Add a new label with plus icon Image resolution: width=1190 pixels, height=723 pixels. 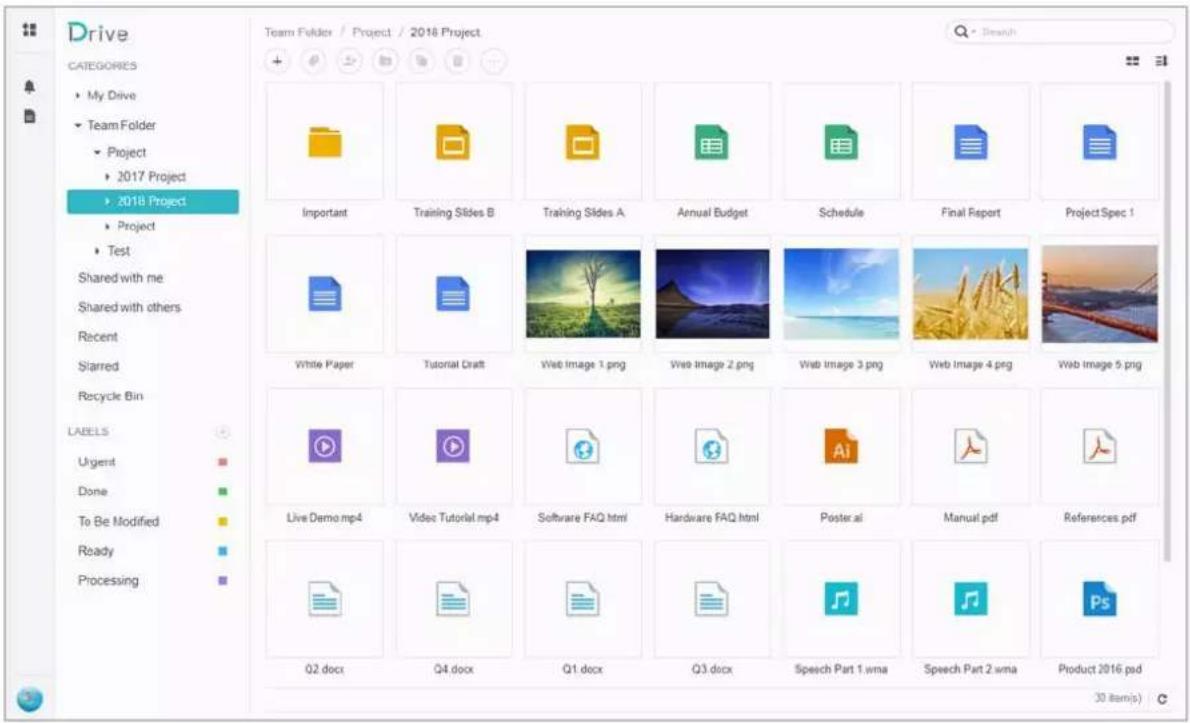click(x=222, y=432)
